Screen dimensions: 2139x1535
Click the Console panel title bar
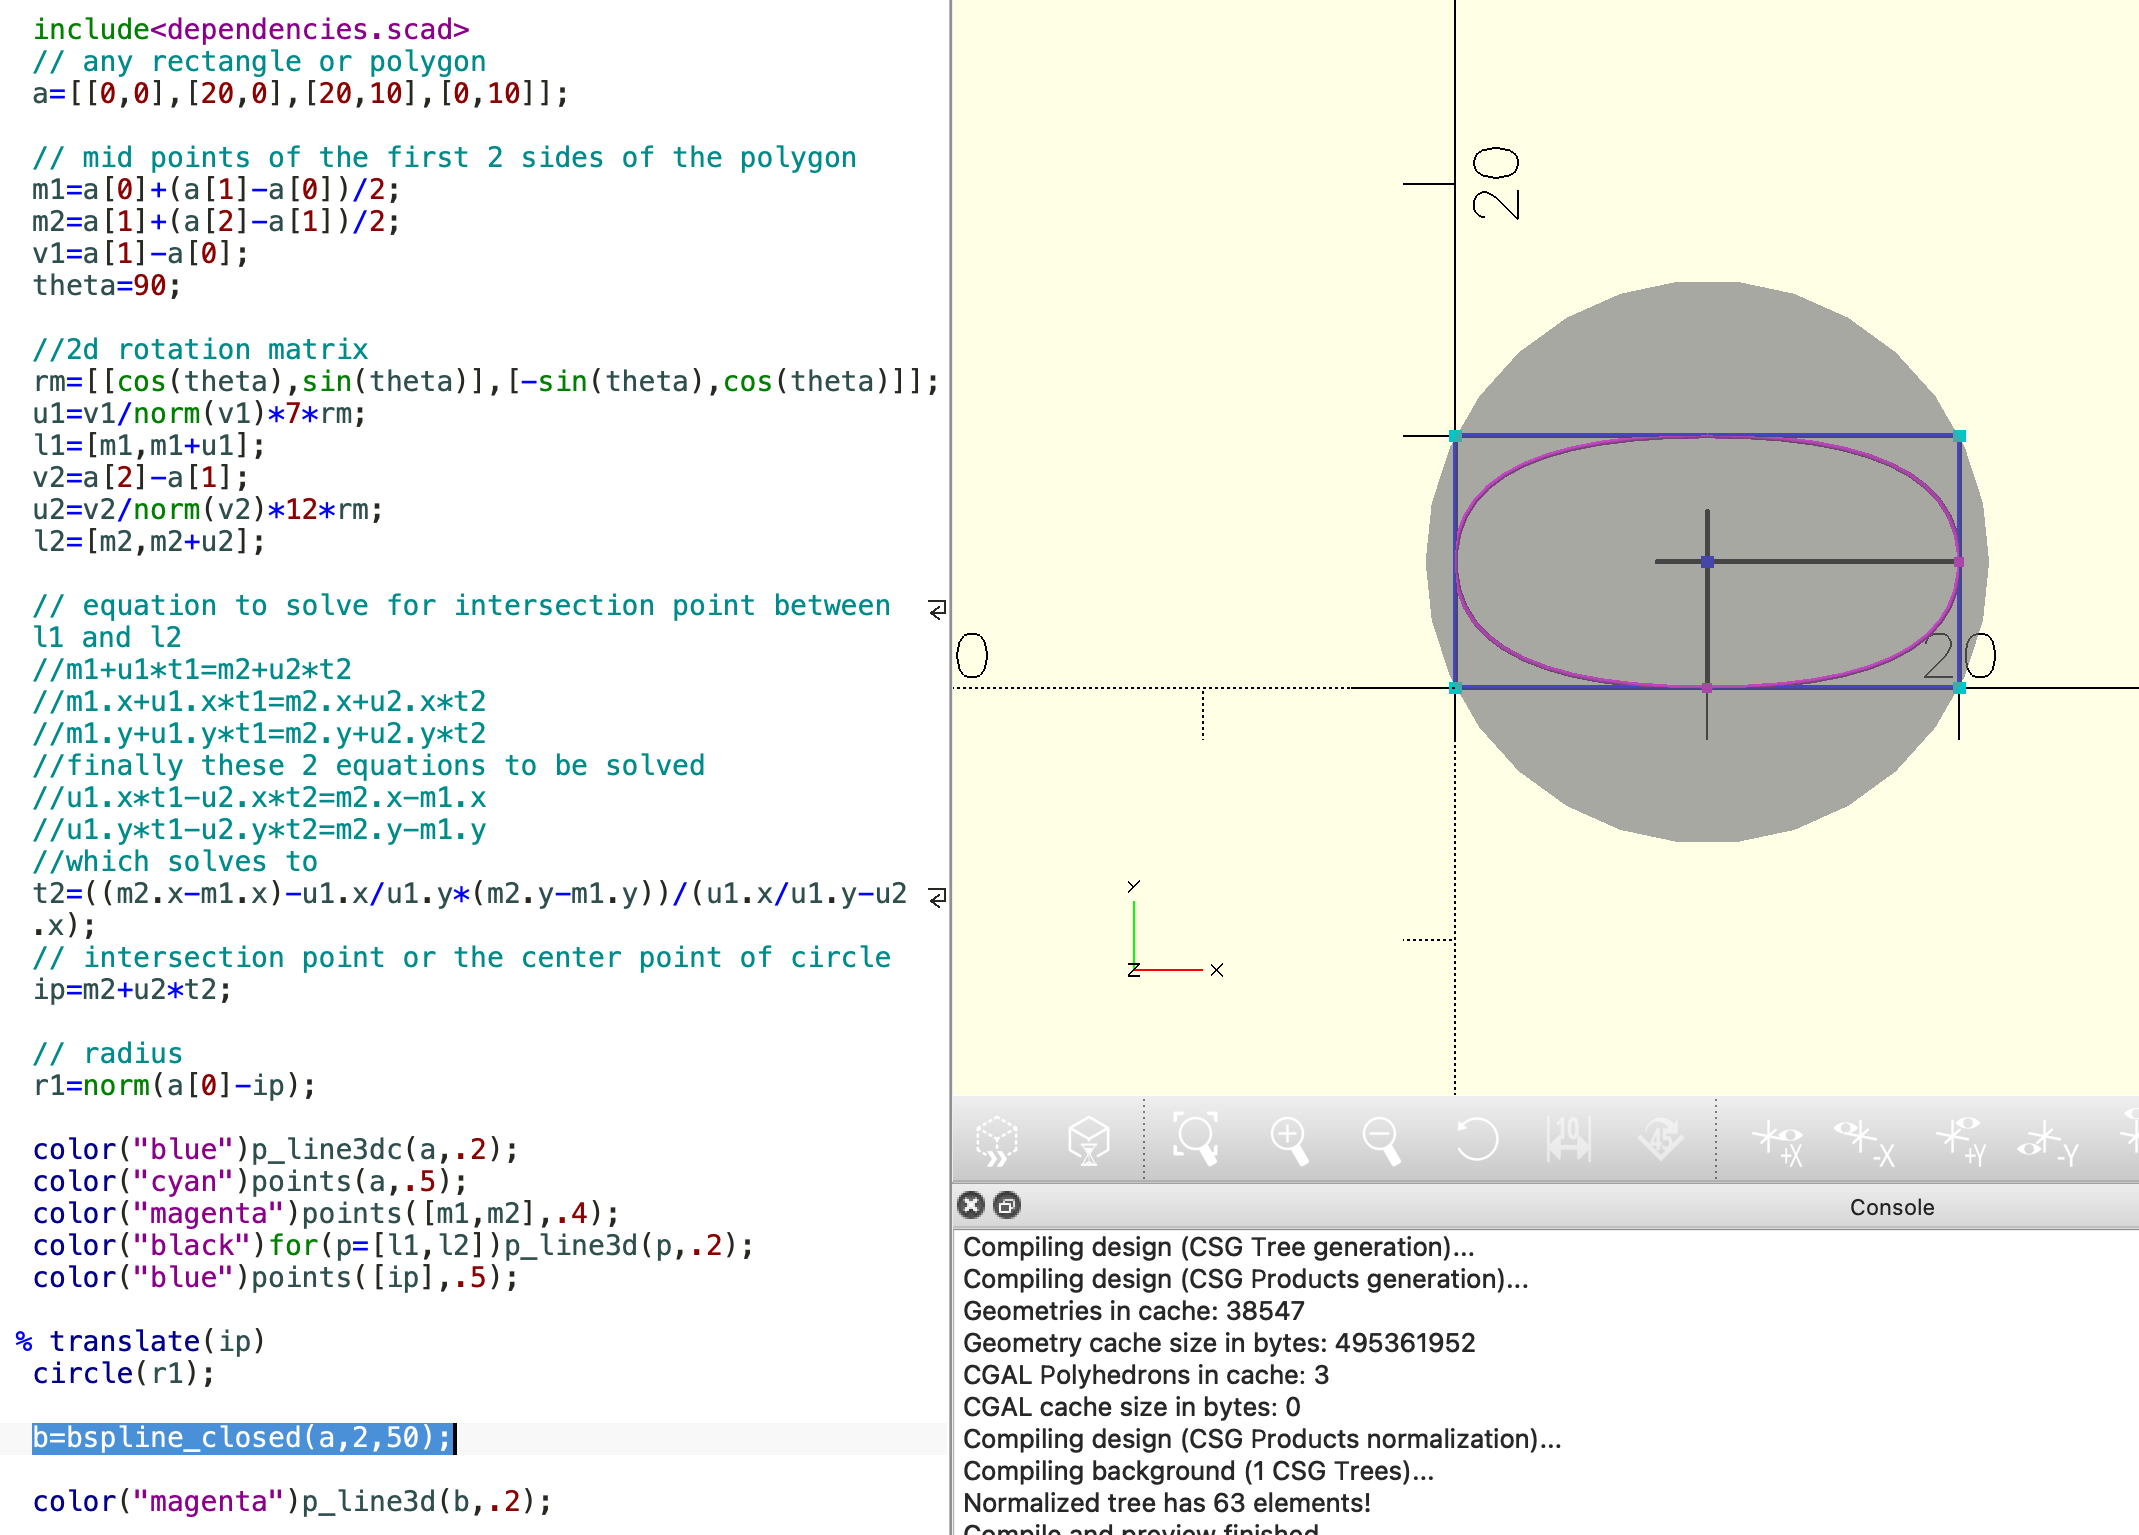point(1890,1207)
